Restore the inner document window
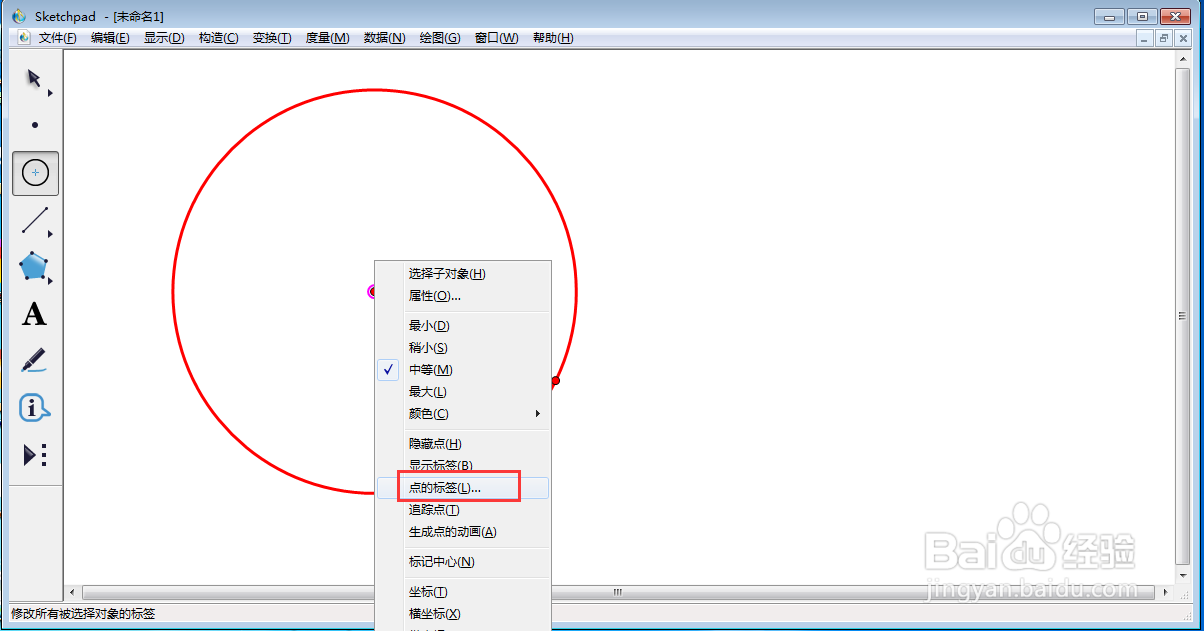This screenshot has height=631, width=1204. 1164,38
